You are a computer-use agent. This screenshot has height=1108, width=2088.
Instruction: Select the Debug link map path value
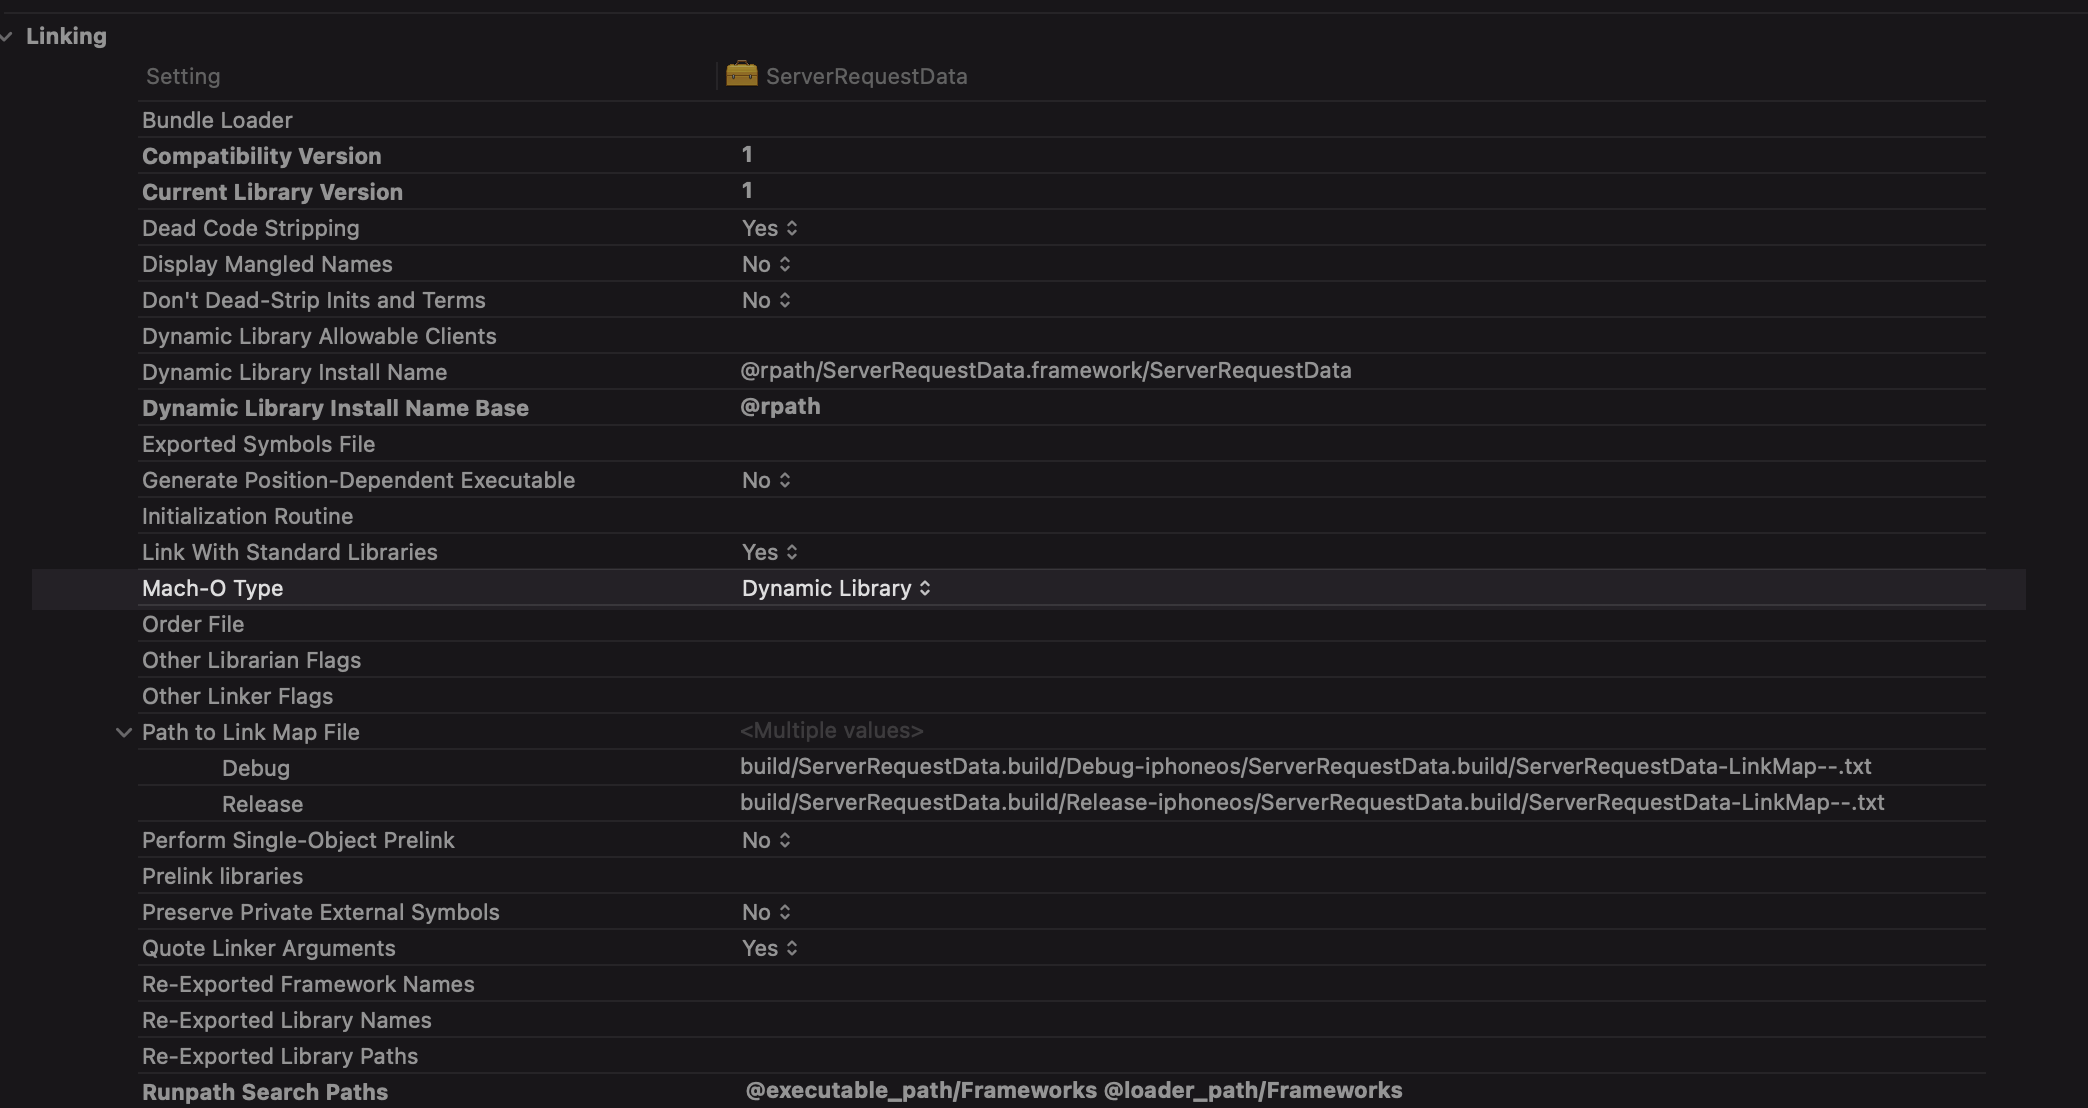1305,767
